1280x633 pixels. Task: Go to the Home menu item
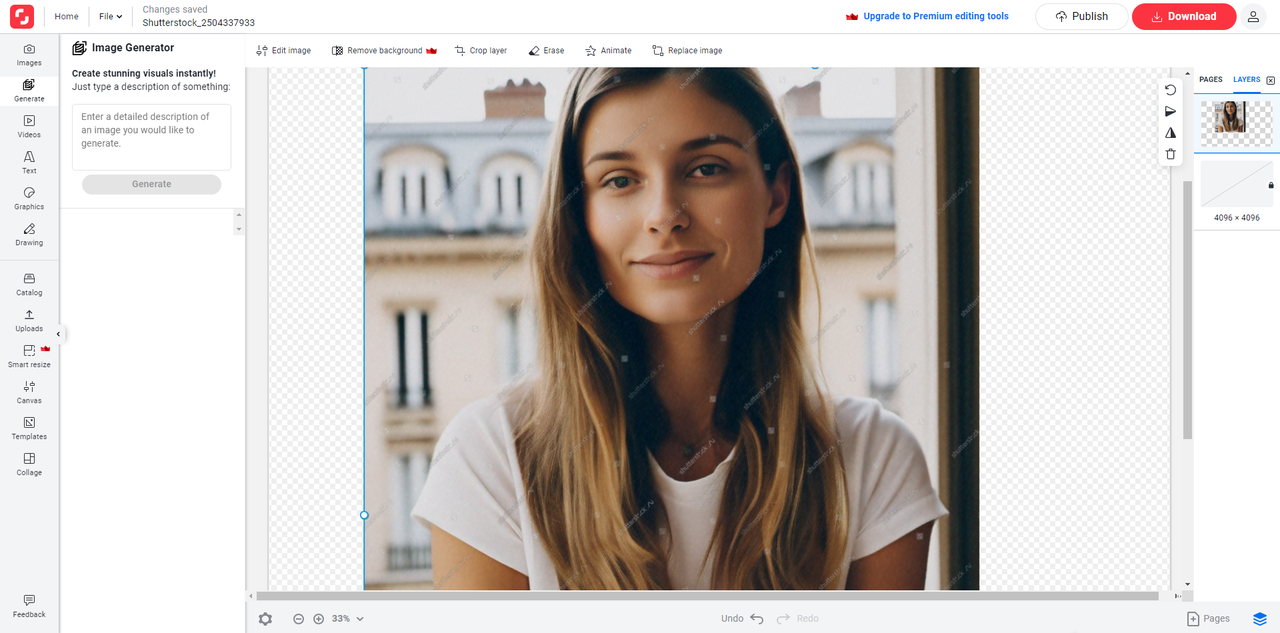click(66, 17)
